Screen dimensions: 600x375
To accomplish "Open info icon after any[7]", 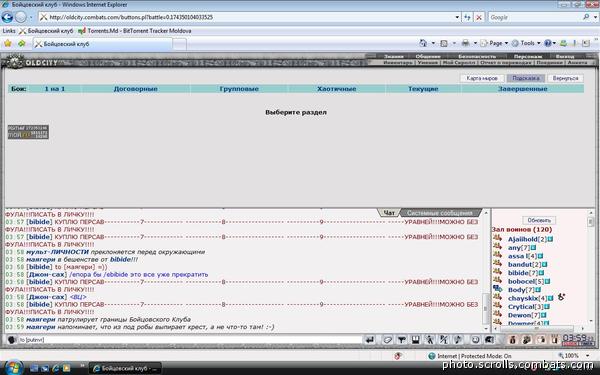I will (x=533, y=248).
